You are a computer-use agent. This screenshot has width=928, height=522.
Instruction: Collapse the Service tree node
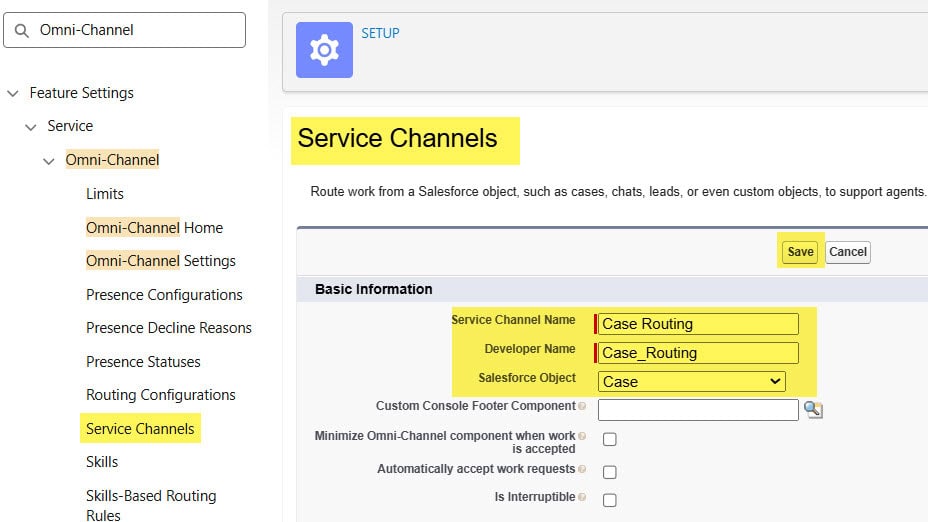coord(31,127)
